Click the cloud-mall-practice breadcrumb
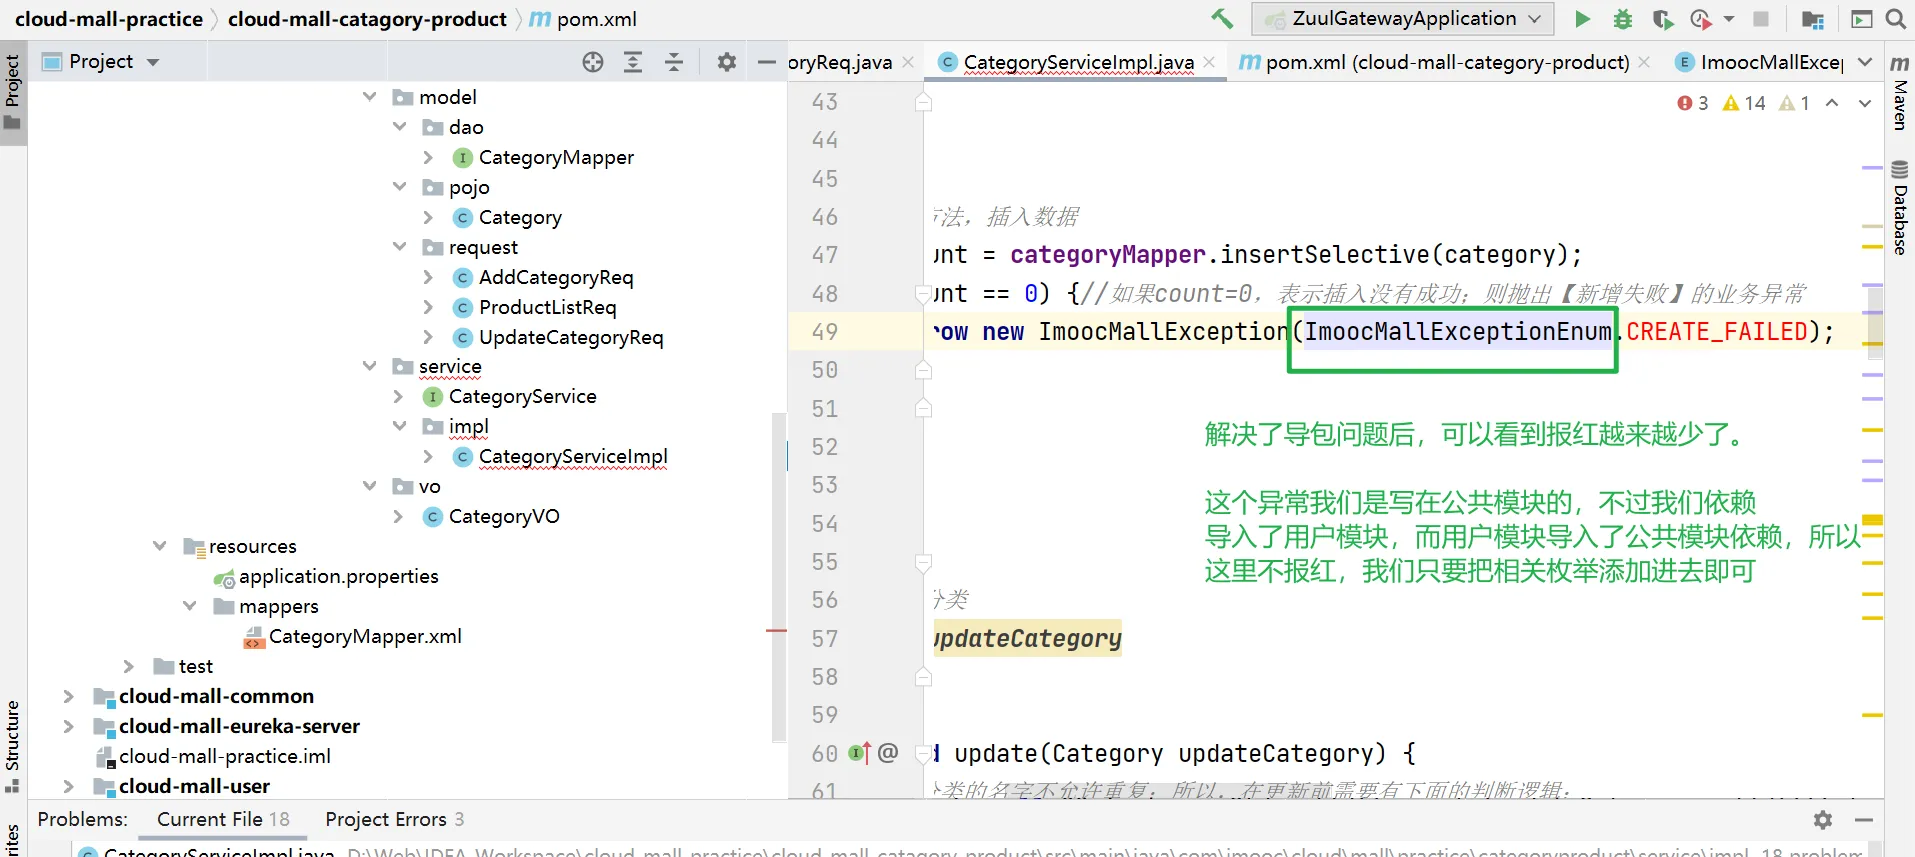 click(x=109, y=19)
